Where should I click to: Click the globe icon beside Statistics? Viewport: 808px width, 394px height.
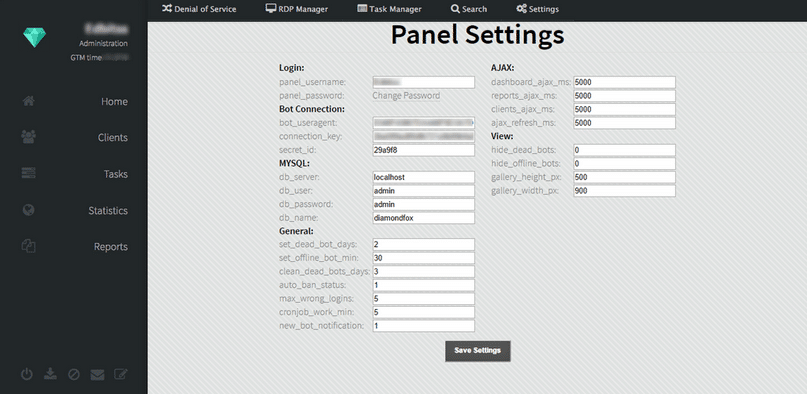pos(28,210)
